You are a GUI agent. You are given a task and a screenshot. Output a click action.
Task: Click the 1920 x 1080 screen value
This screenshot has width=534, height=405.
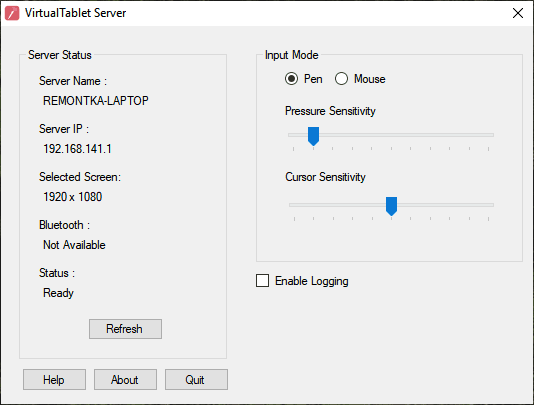click(x=73, y=197)
